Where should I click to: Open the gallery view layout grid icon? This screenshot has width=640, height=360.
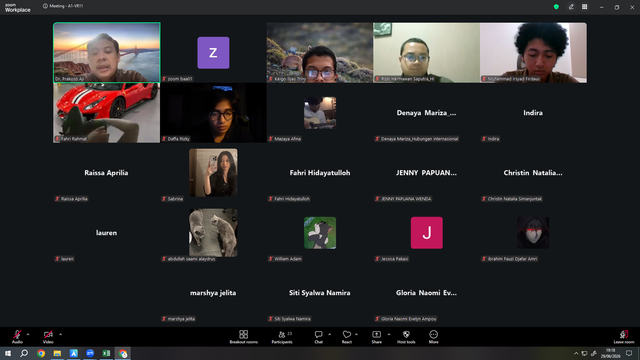click(584, 7)
